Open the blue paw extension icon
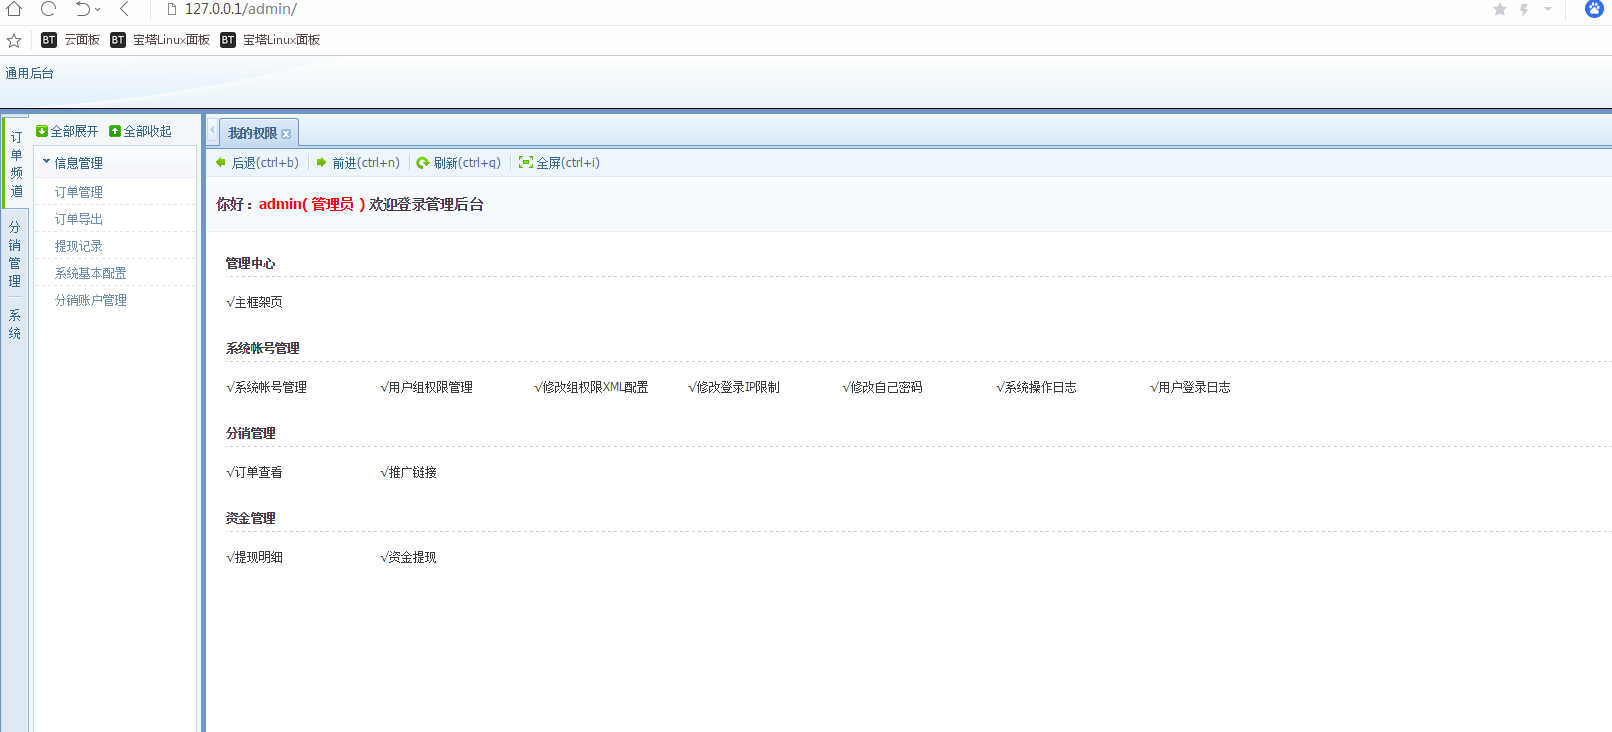Screen dimensions: 1612x732 (1594, 9)
